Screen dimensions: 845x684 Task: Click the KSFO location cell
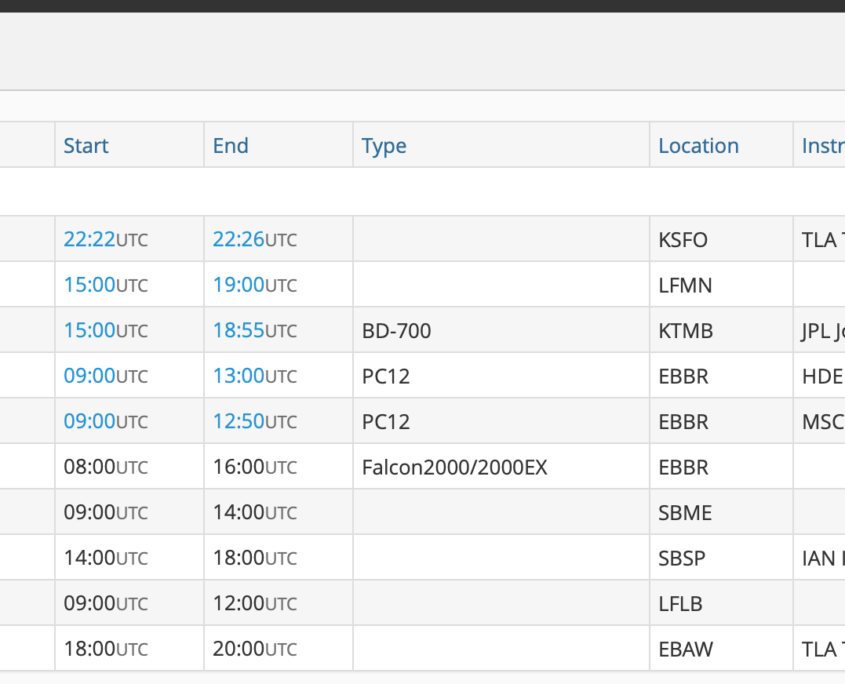[683, 240]
